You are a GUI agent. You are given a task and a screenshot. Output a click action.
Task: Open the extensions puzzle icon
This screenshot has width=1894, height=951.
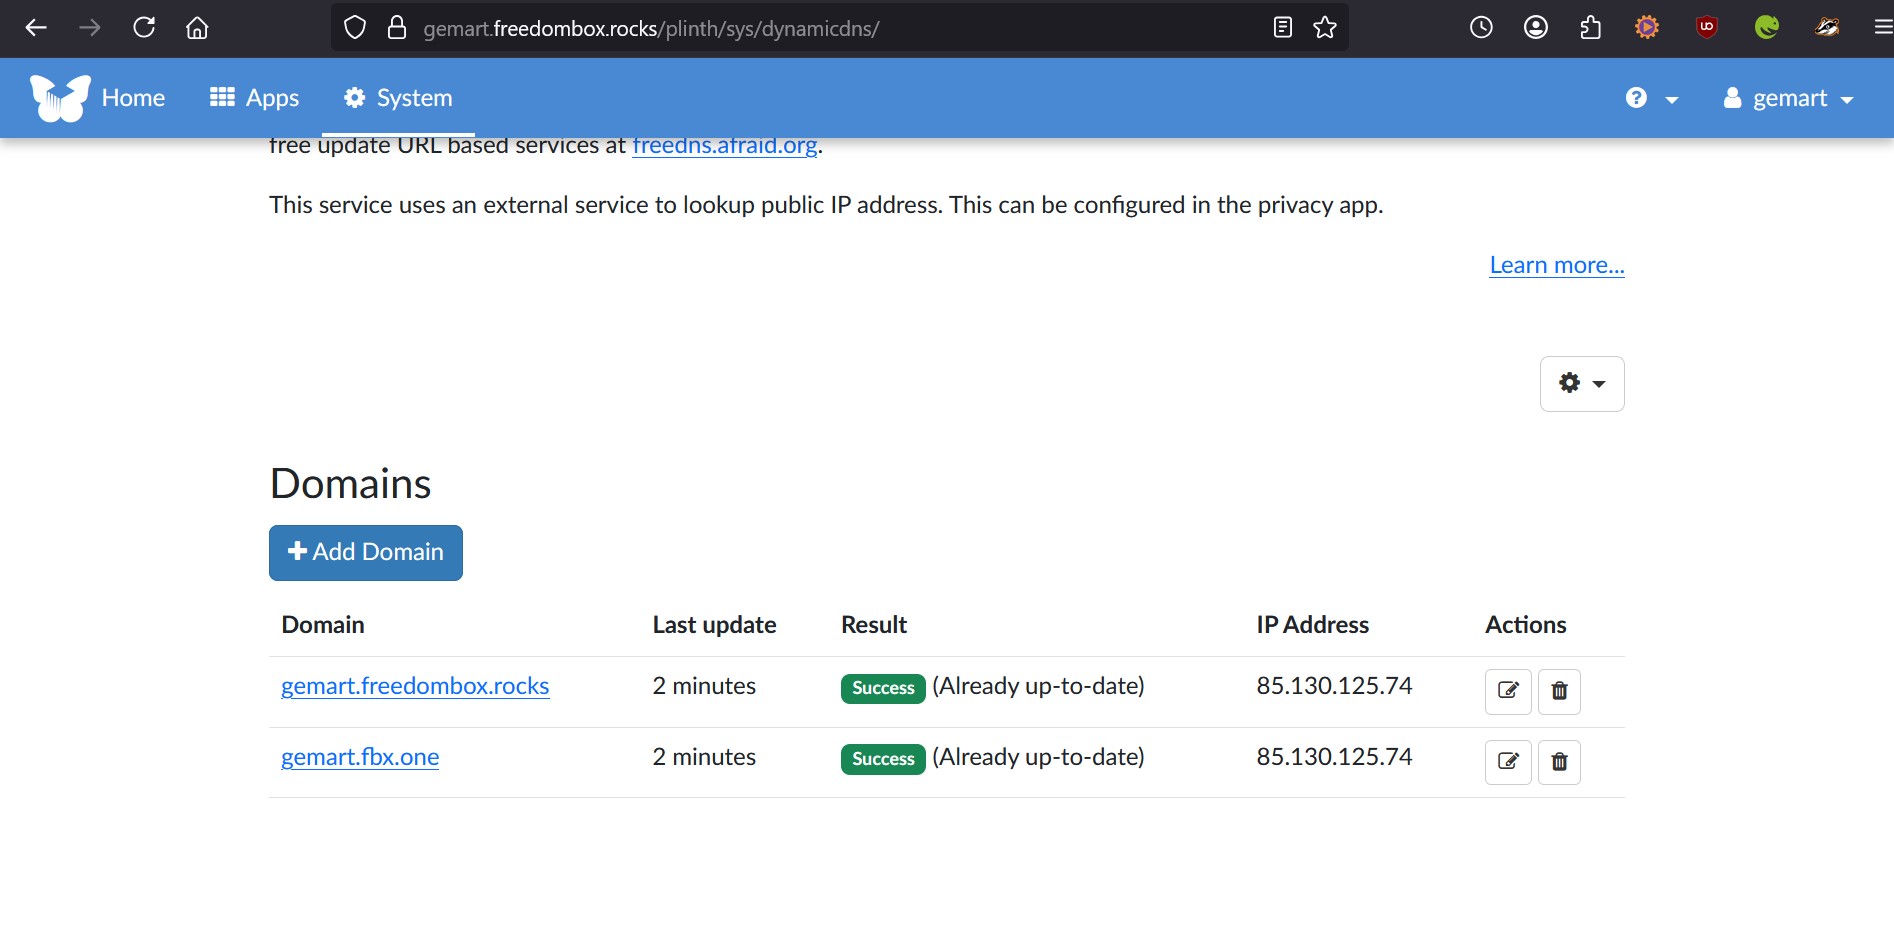(x=1590, y=28)
